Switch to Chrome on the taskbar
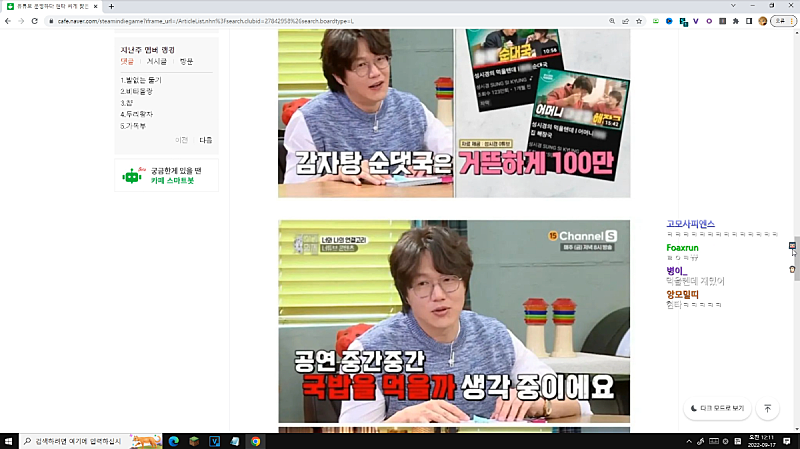 coord(256,441)
